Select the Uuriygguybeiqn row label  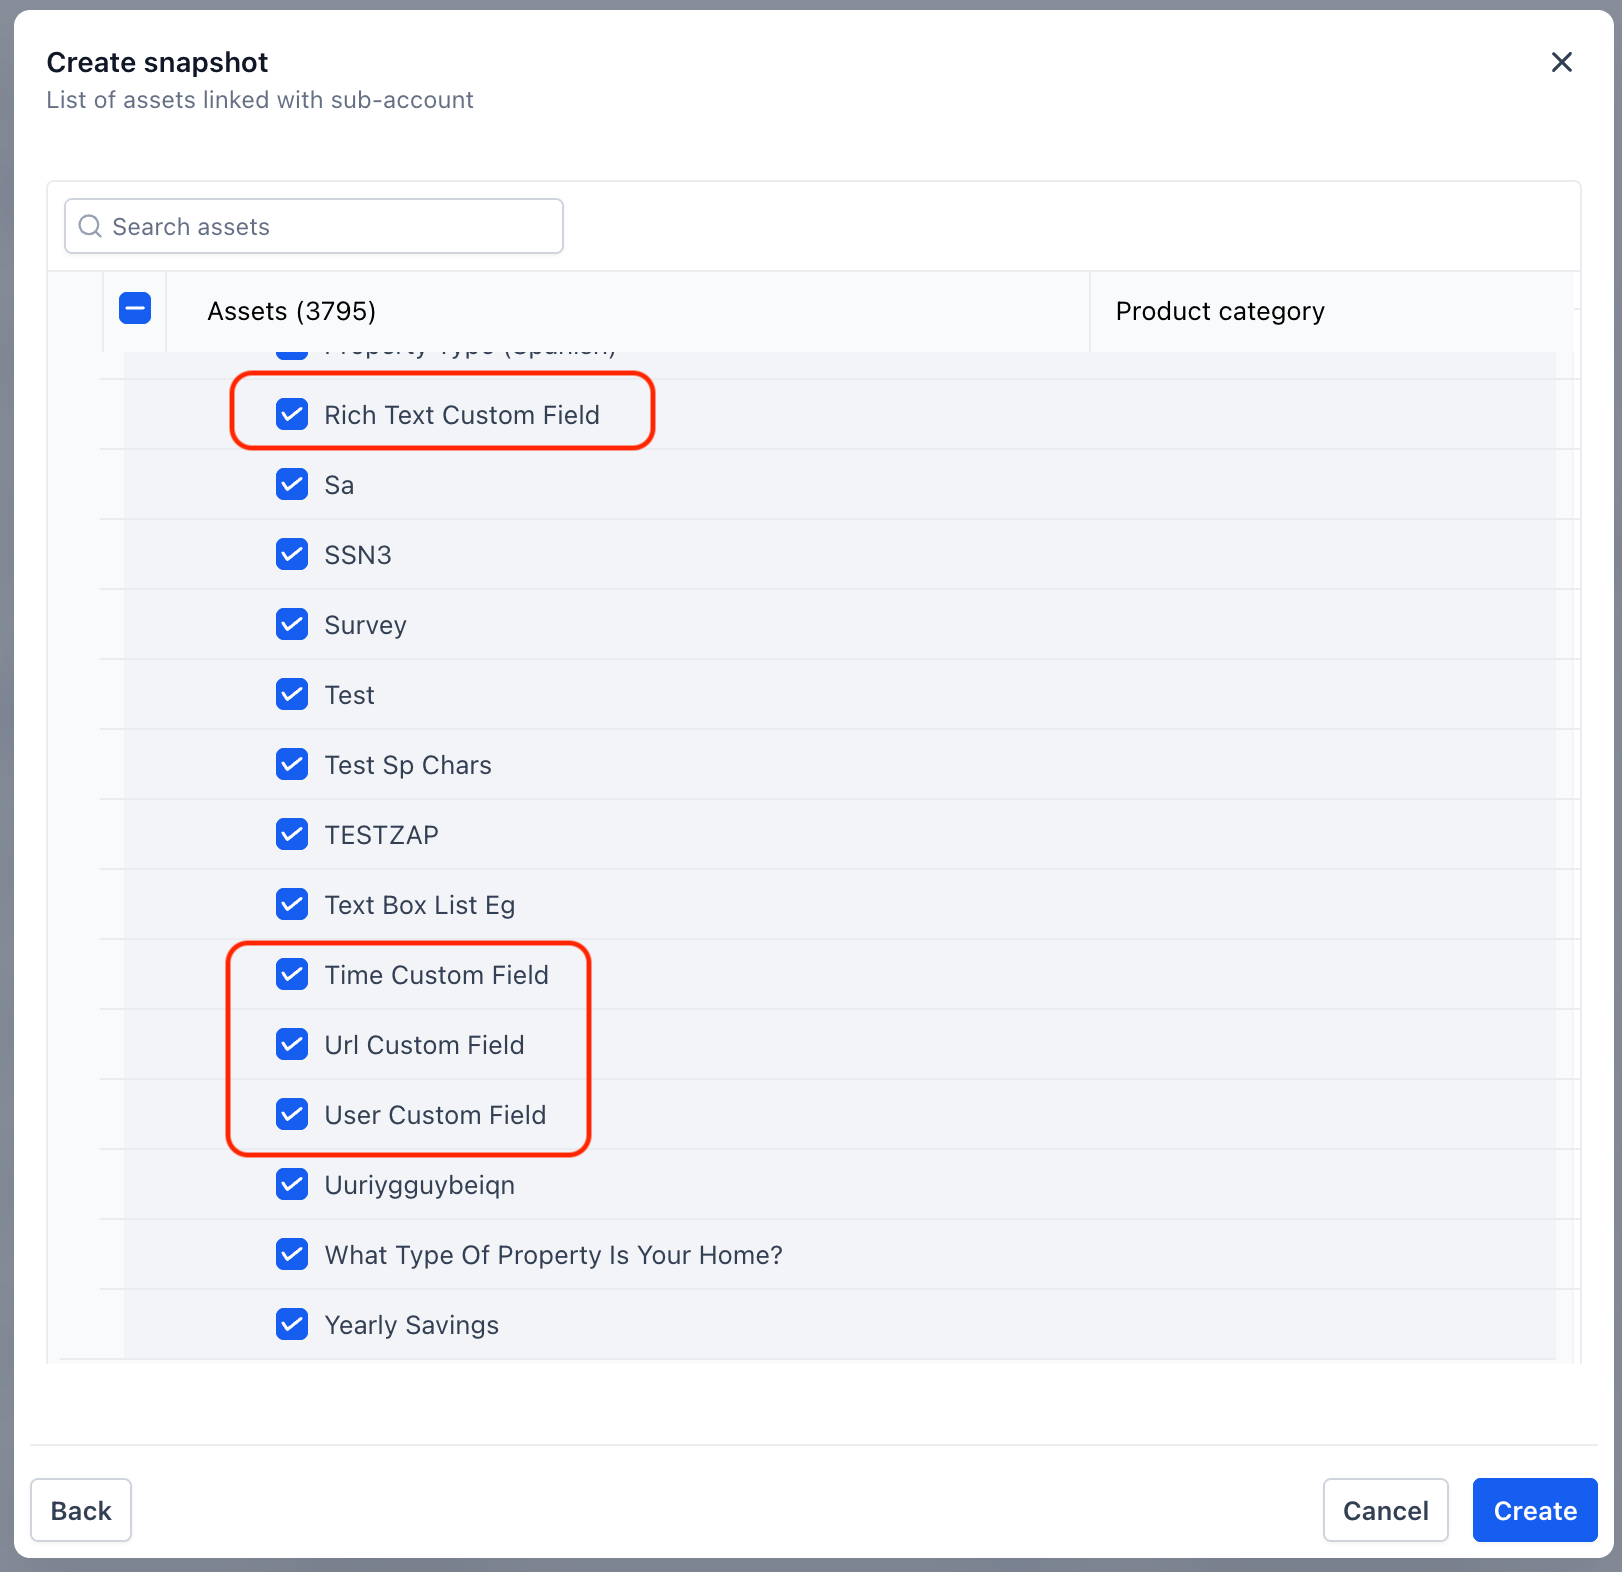(x=420, y=1186)
